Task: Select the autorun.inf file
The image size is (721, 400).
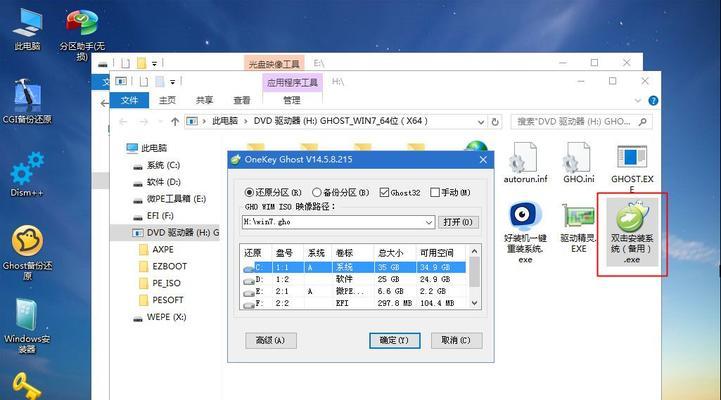Action: [x=525, y=163]
